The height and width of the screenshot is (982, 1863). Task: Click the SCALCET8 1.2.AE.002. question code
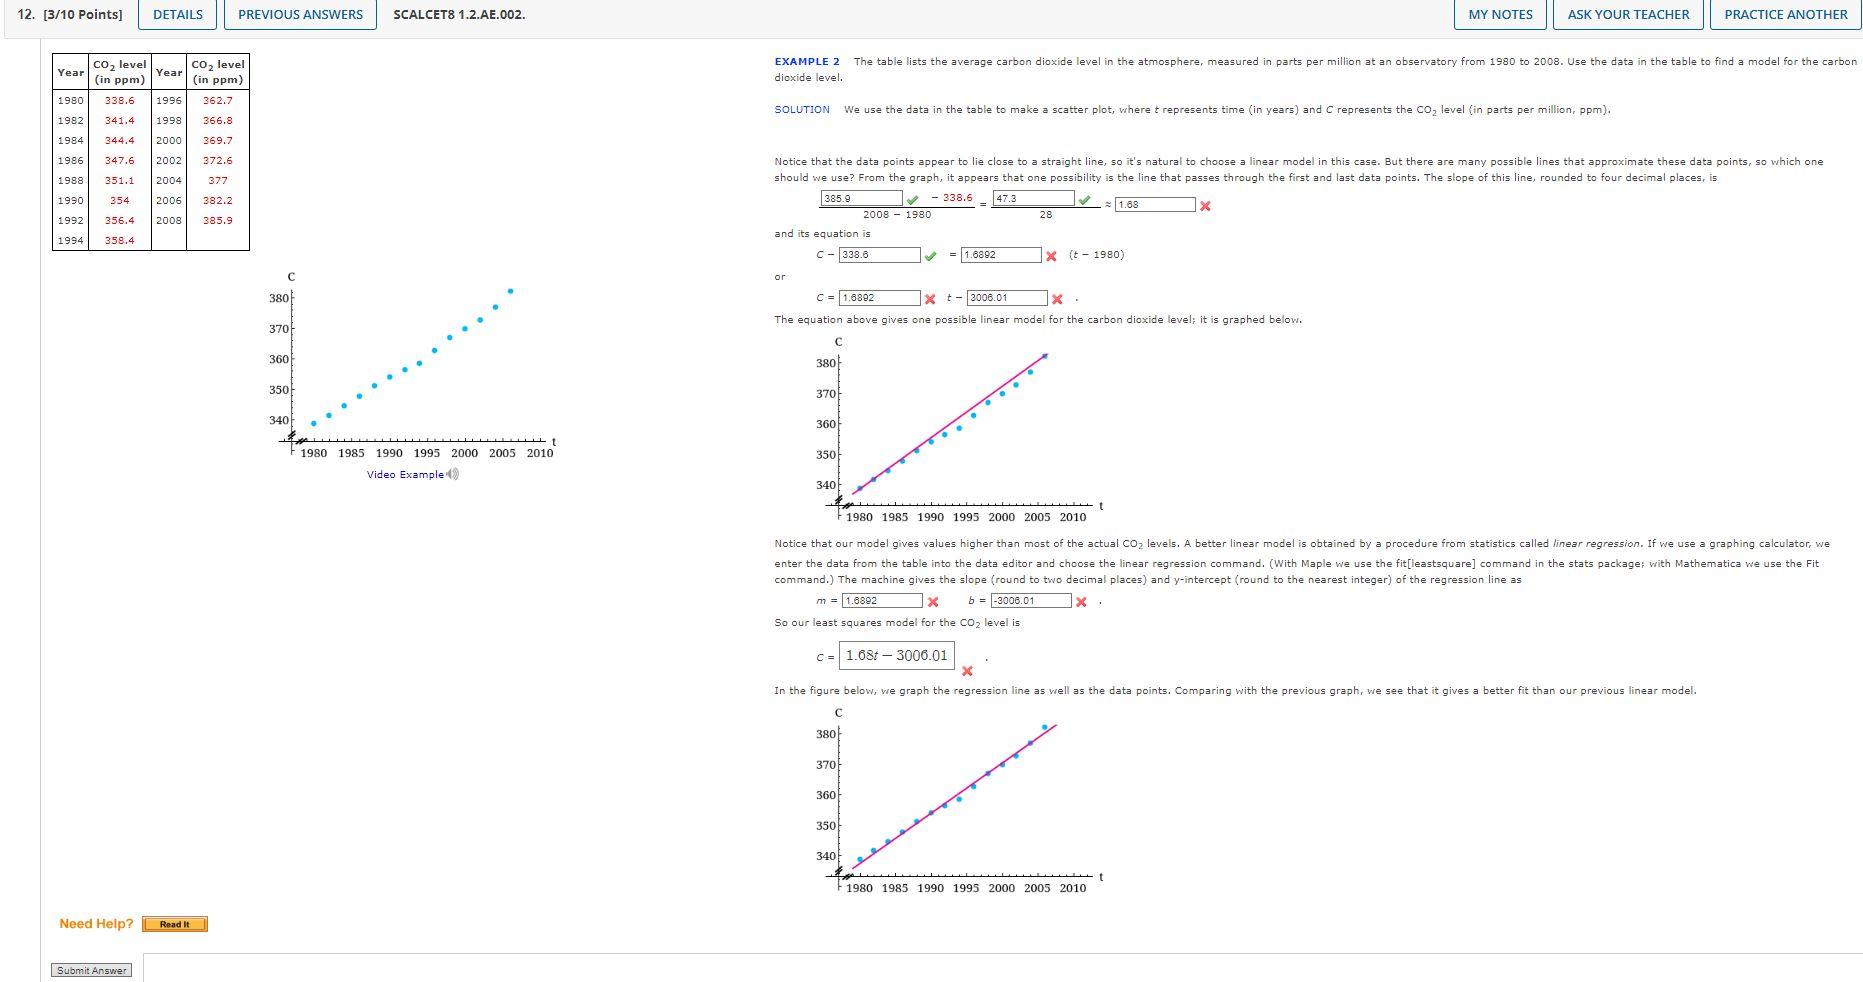[x=459, y=15]
